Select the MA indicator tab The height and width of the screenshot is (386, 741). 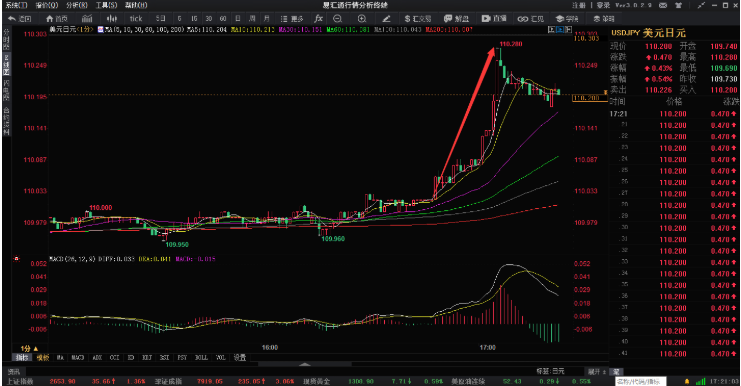[60, 358]
